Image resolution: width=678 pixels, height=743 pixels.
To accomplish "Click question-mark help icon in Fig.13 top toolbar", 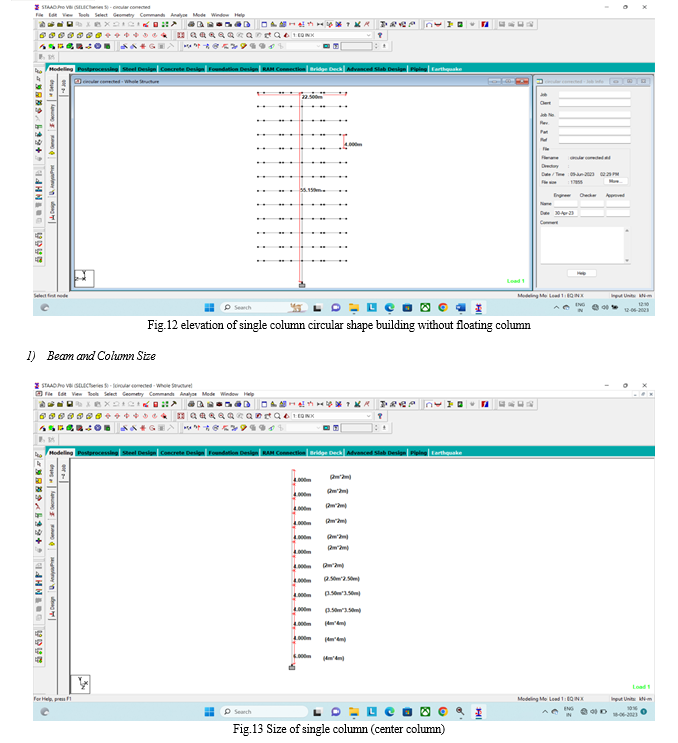I will 348,404.
